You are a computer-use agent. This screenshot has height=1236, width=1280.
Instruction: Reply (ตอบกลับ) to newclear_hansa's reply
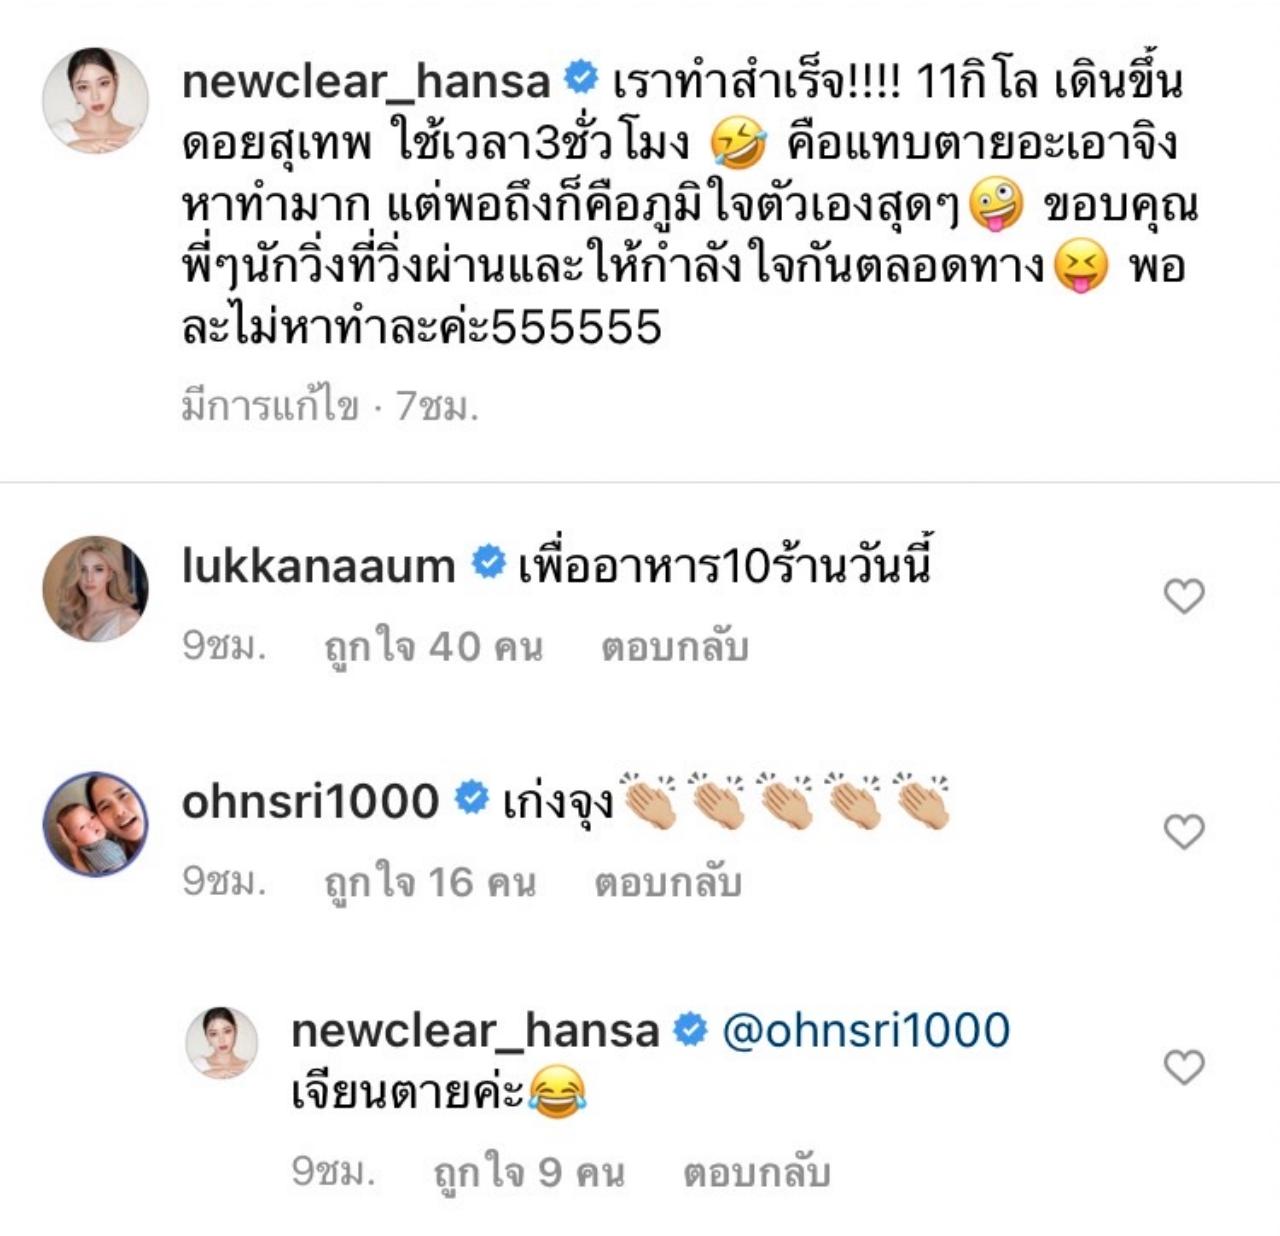click(756, 1172)
